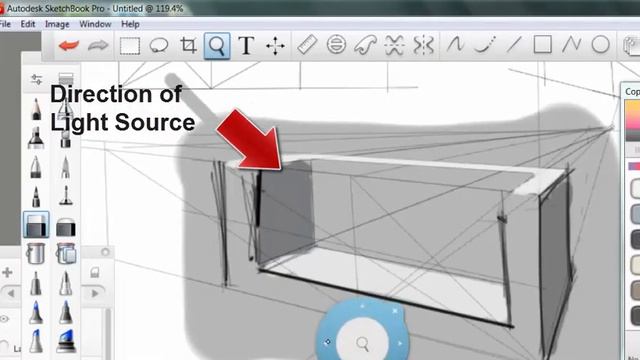This screenshot has width=640, height=360.
Task: Select the Move/Transform arrows tool
Action: click(276, 46)
